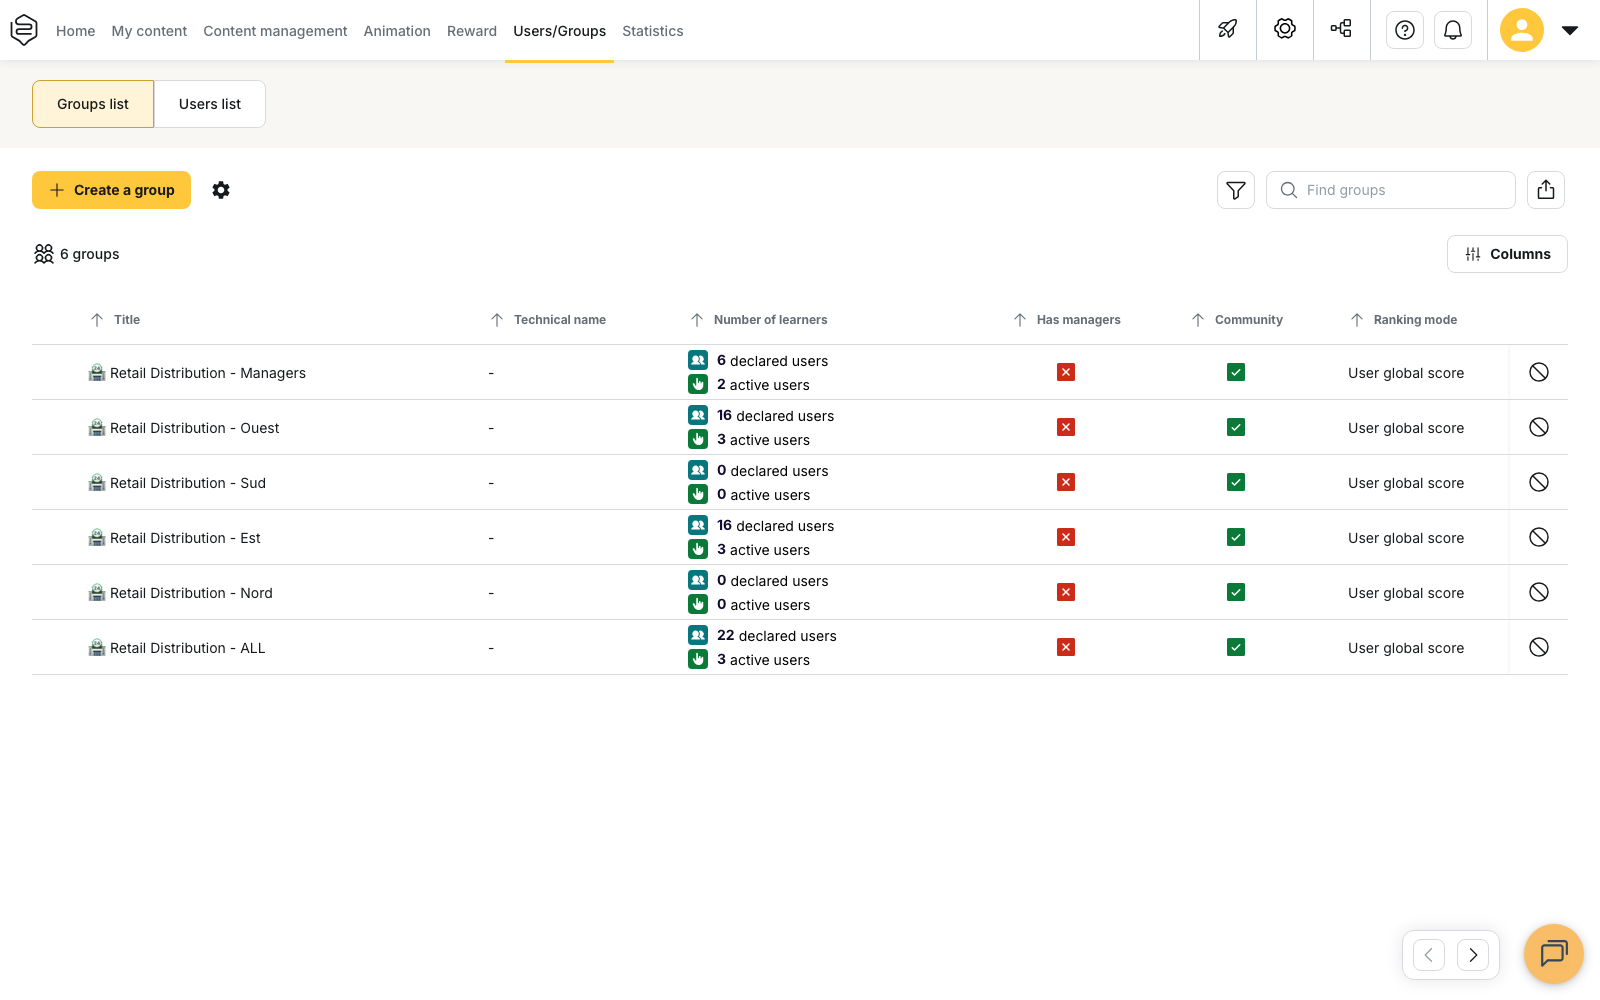This screenshot has height=1000, width=1600.
Task: Expand the account dropdown arrow
Action: [1570, 30]
